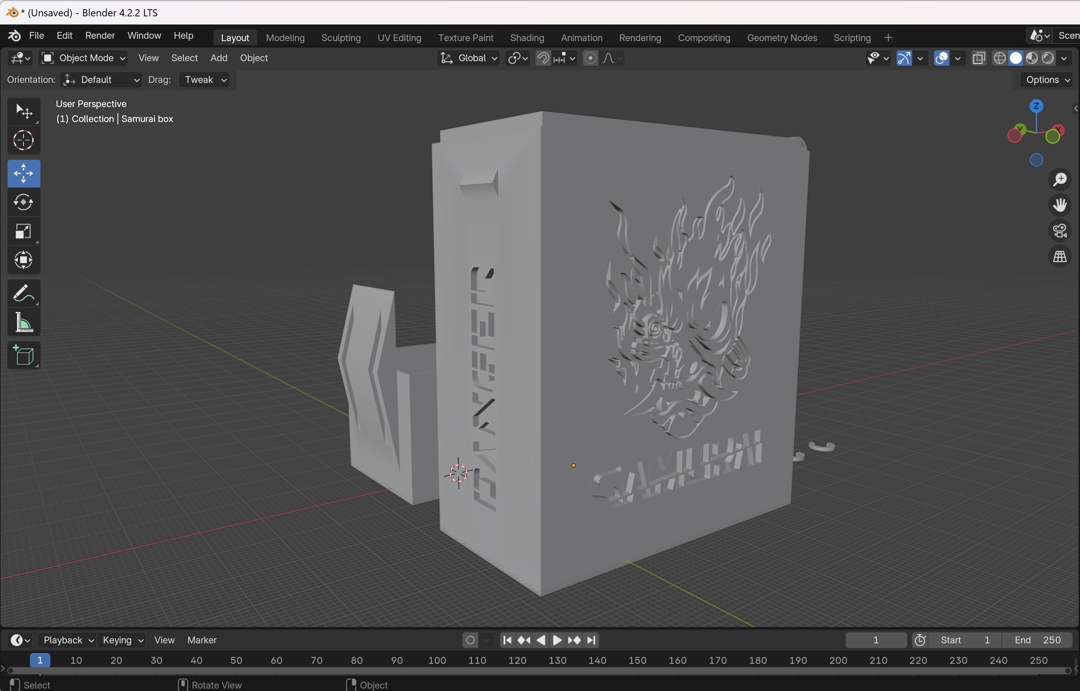This screenshot has width=1080, height=691.
Task: Open the Add menu in viewport header
Action: coord(219,58)
